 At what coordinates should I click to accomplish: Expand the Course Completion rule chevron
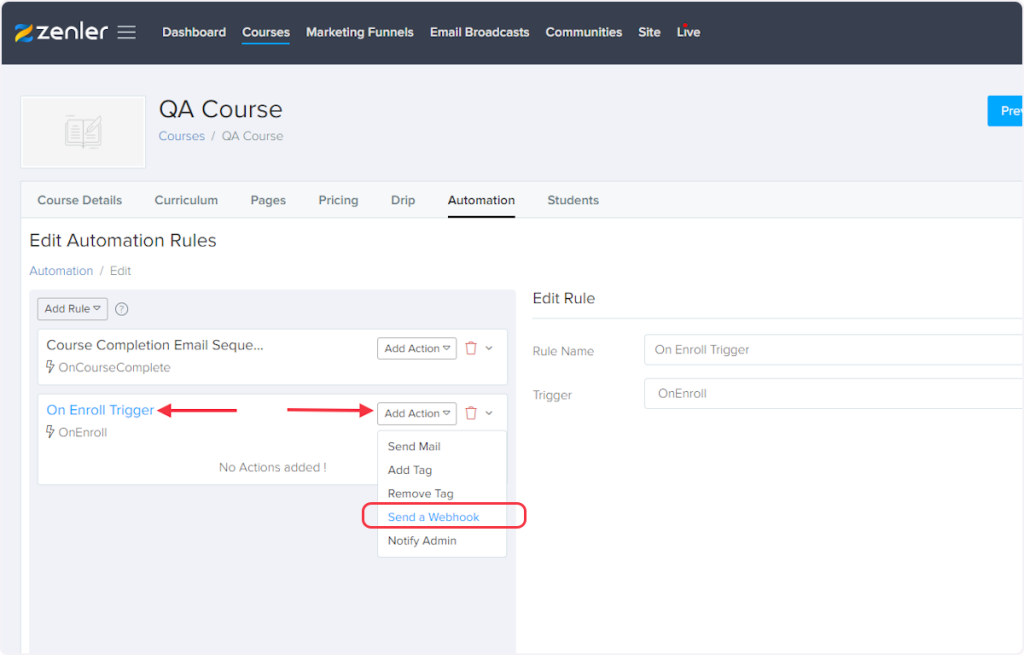(x=489, y=348)
